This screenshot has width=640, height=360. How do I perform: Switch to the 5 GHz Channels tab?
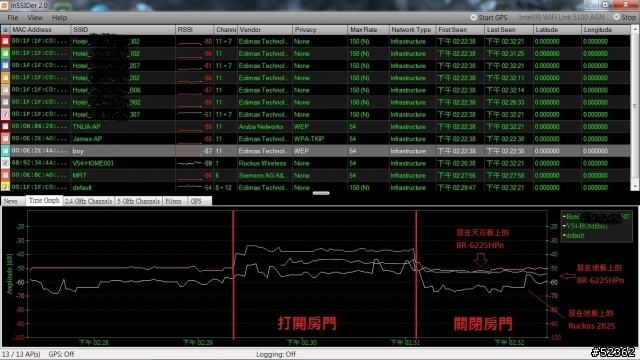pyautogui.click(x=139, y=201)
